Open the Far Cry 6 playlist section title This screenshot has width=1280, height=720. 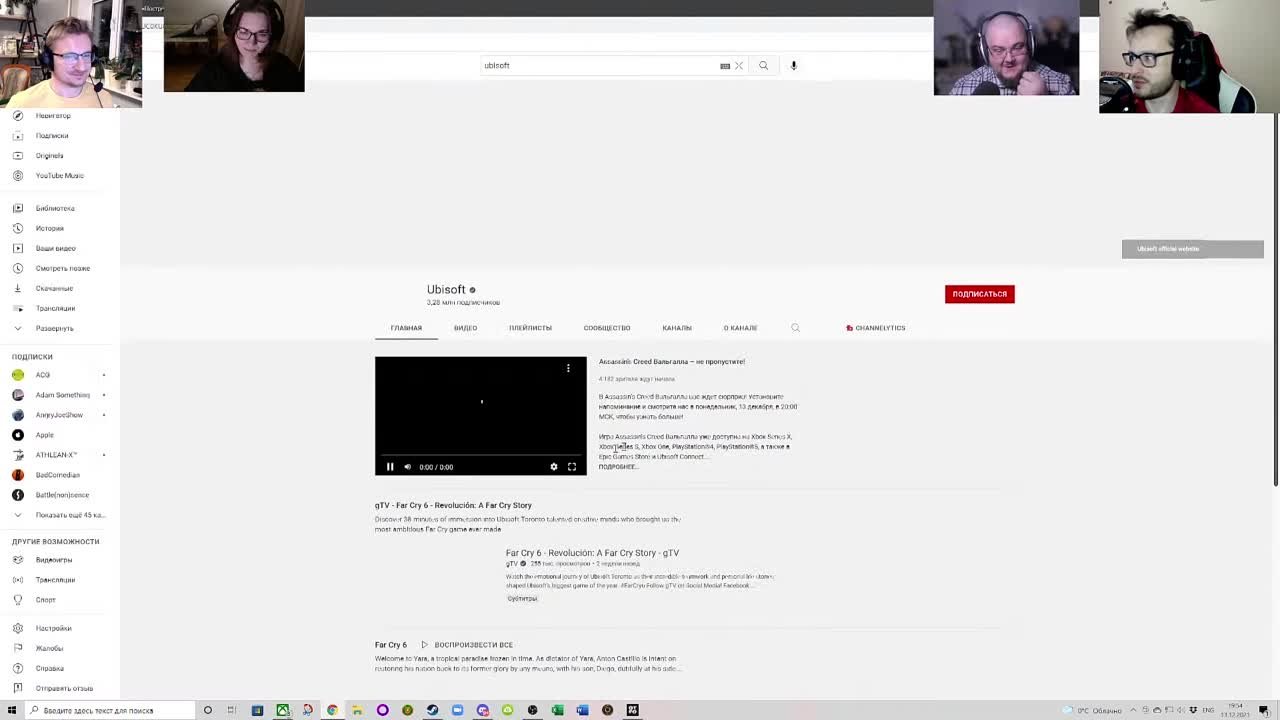tap(391, 645)
